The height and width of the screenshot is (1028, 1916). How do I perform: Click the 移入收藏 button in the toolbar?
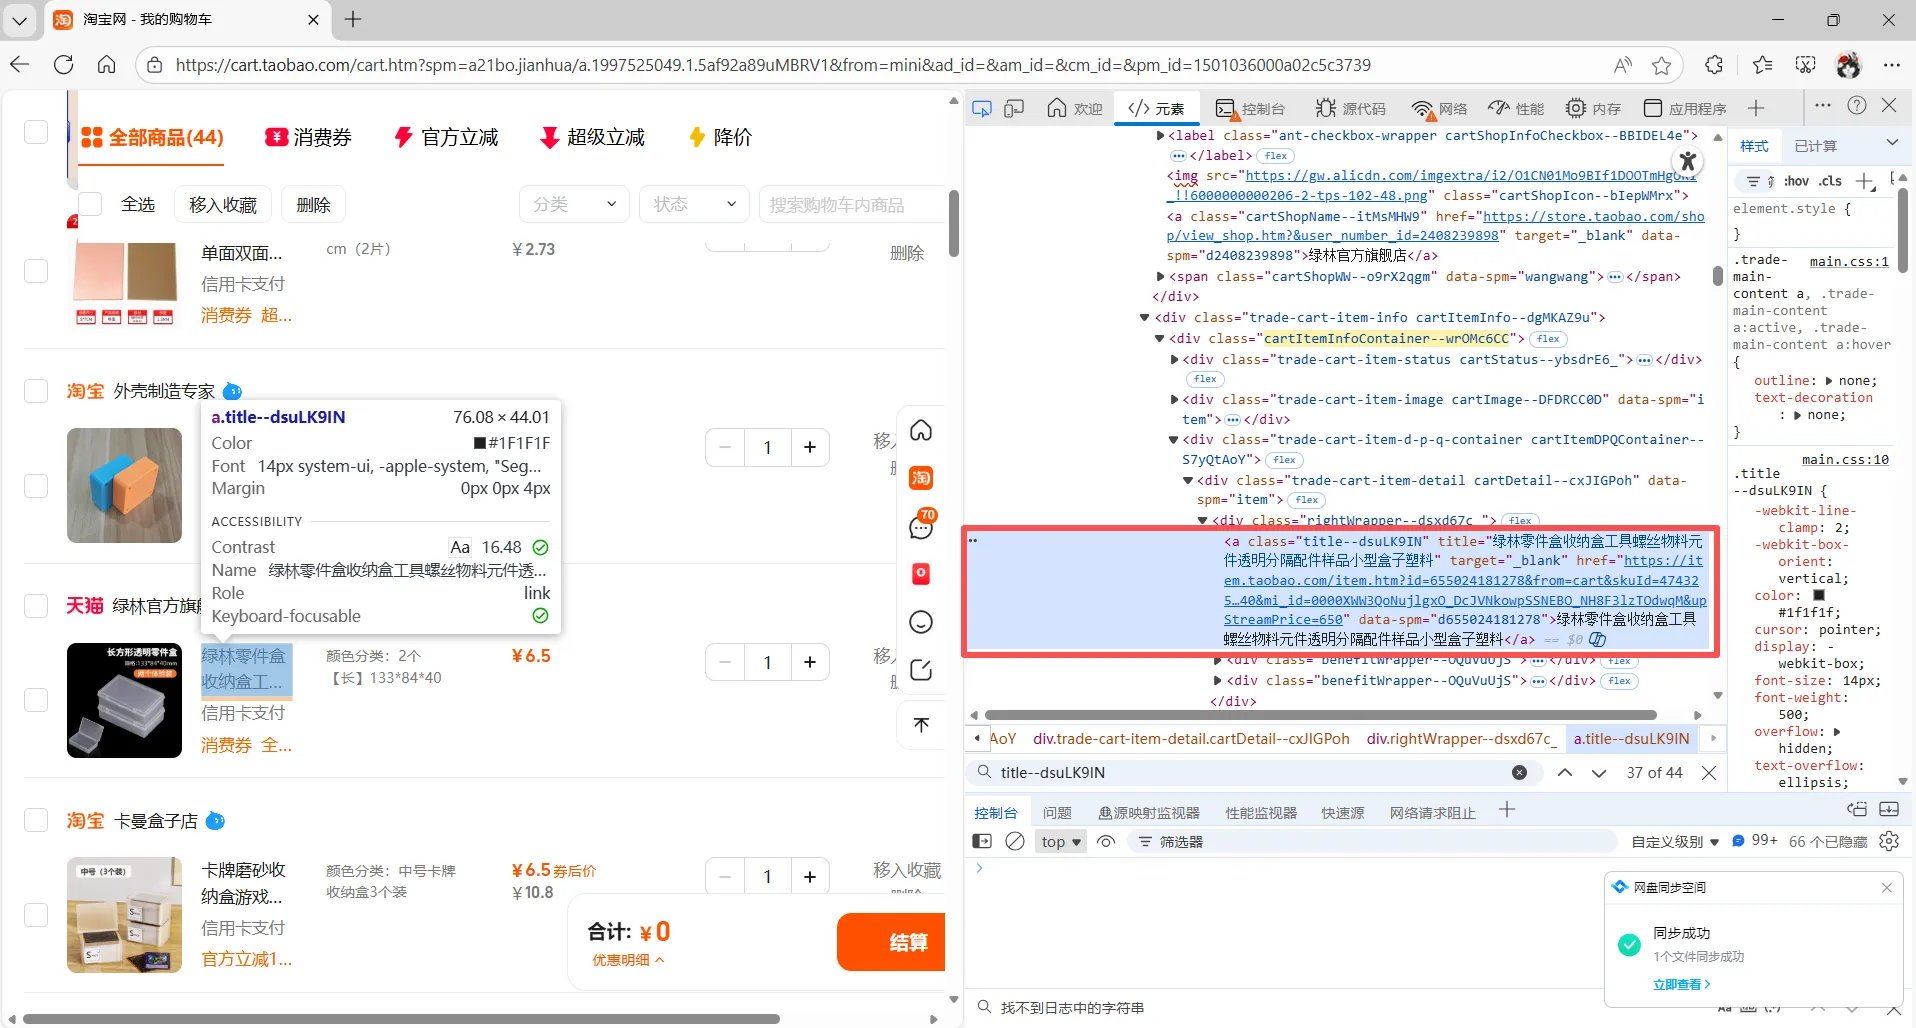[x=223, y=204]
